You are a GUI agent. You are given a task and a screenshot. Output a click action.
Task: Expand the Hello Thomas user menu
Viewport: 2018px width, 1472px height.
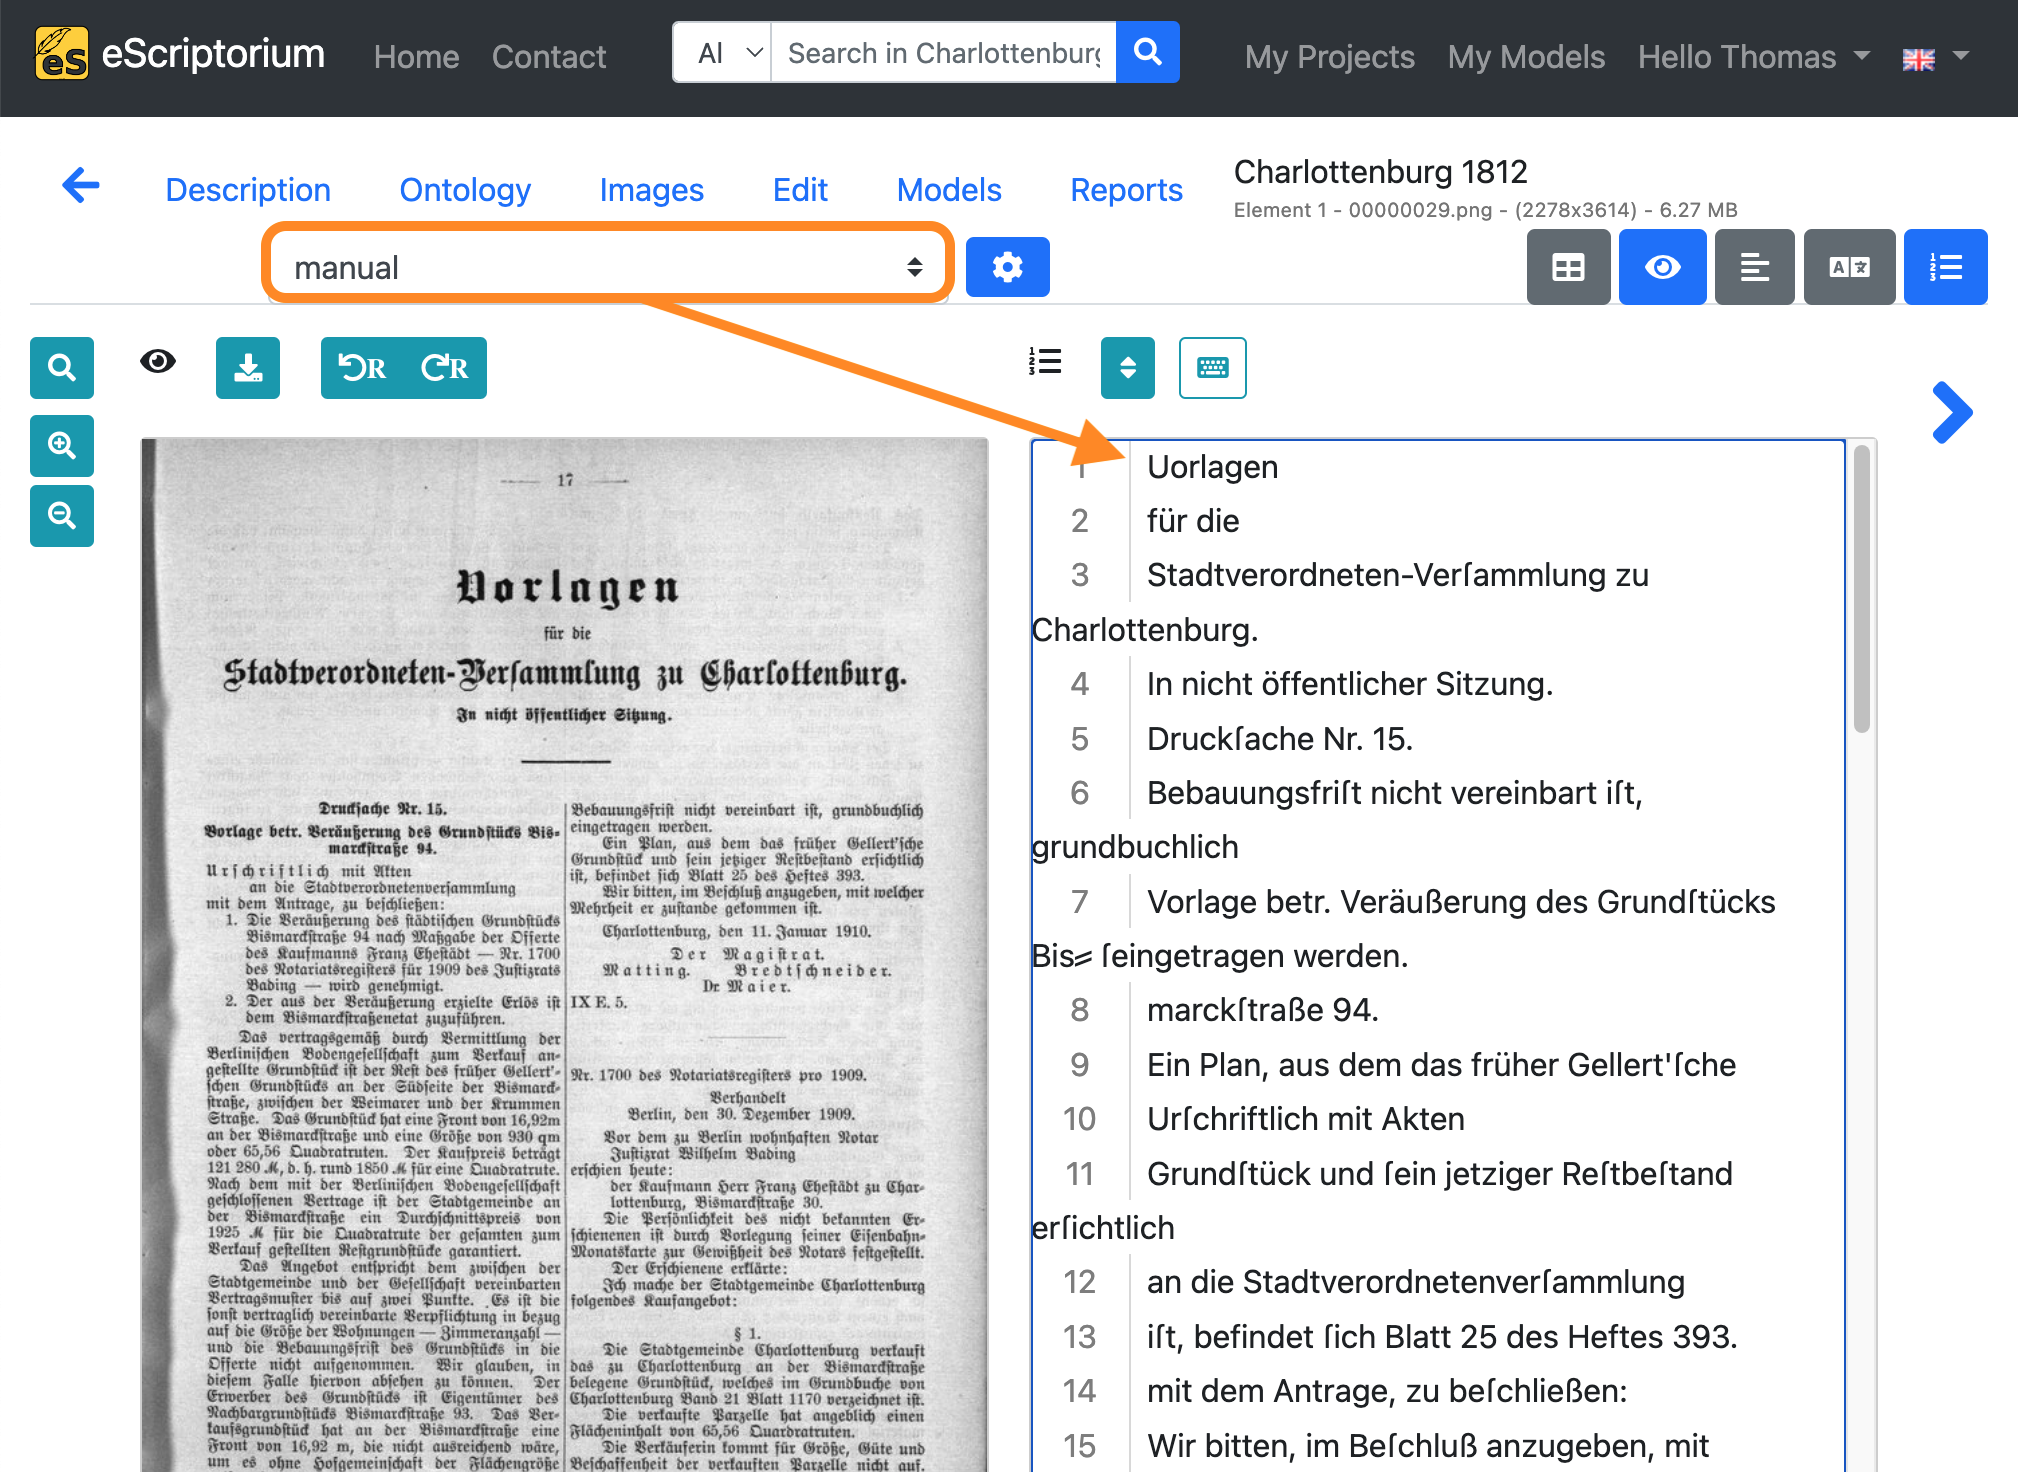pyautogui.click(x=1753, y=57)
